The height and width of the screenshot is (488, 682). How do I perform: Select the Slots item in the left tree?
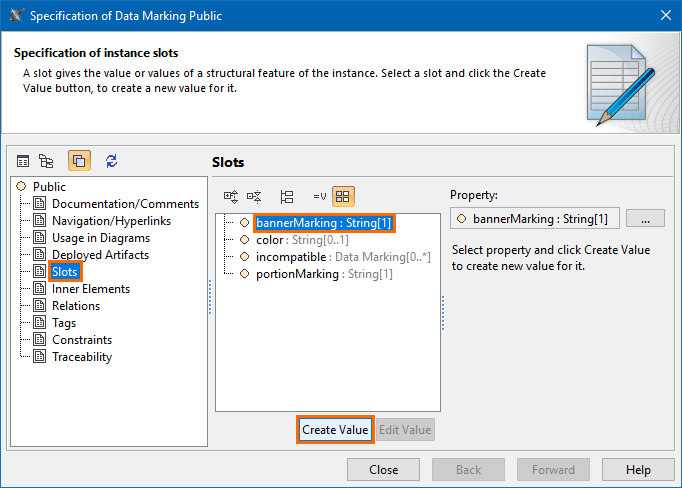pyautogui.click(x=65, y=272)
